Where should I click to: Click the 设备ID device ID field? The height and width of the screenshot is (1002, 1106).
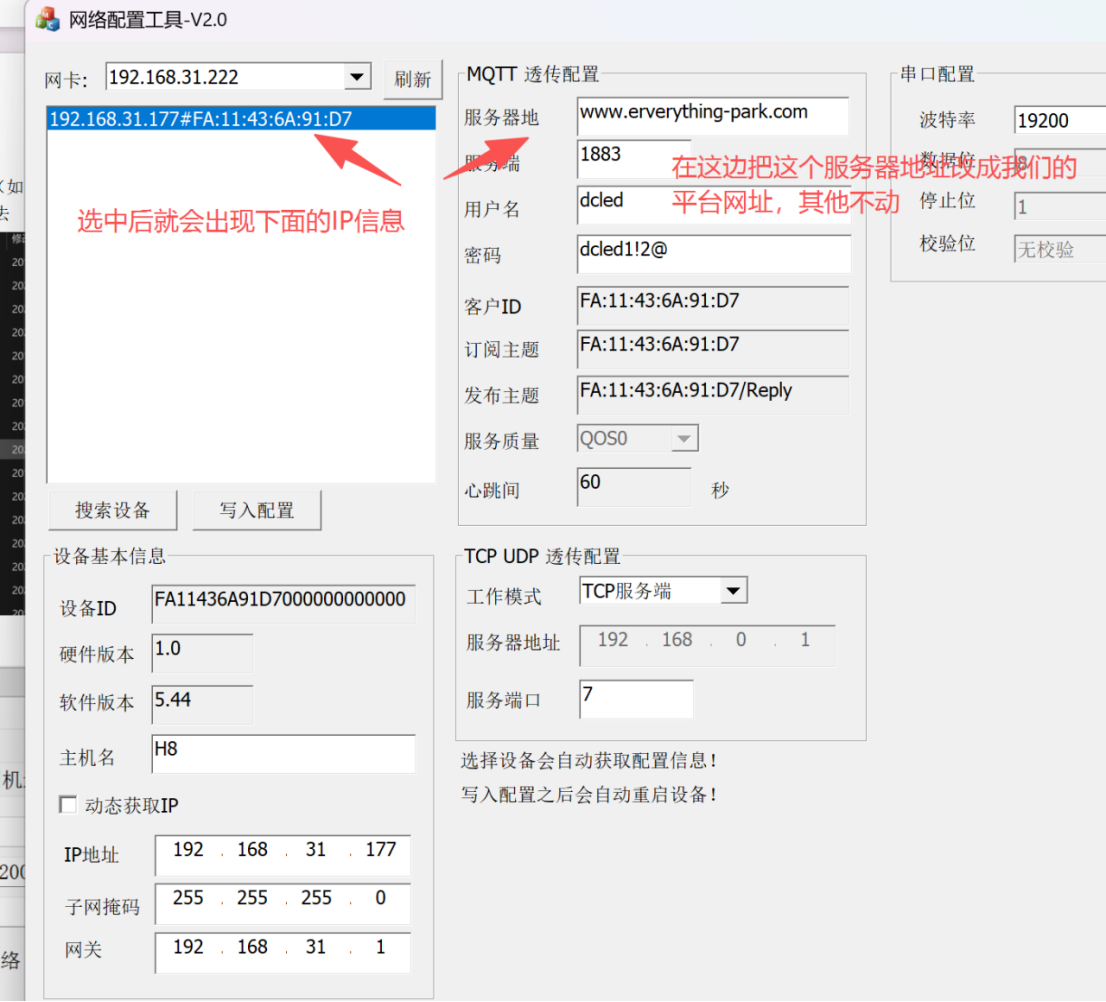283,604
